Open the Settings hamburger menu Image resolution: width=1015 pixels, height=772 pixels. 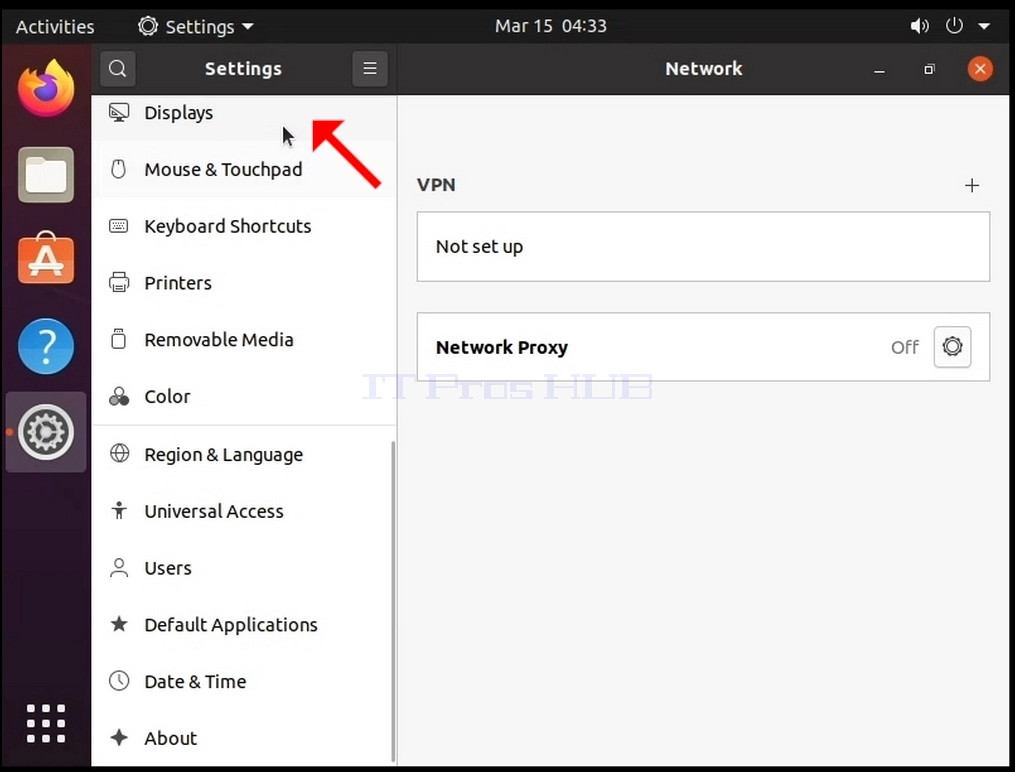coord(370,69)
